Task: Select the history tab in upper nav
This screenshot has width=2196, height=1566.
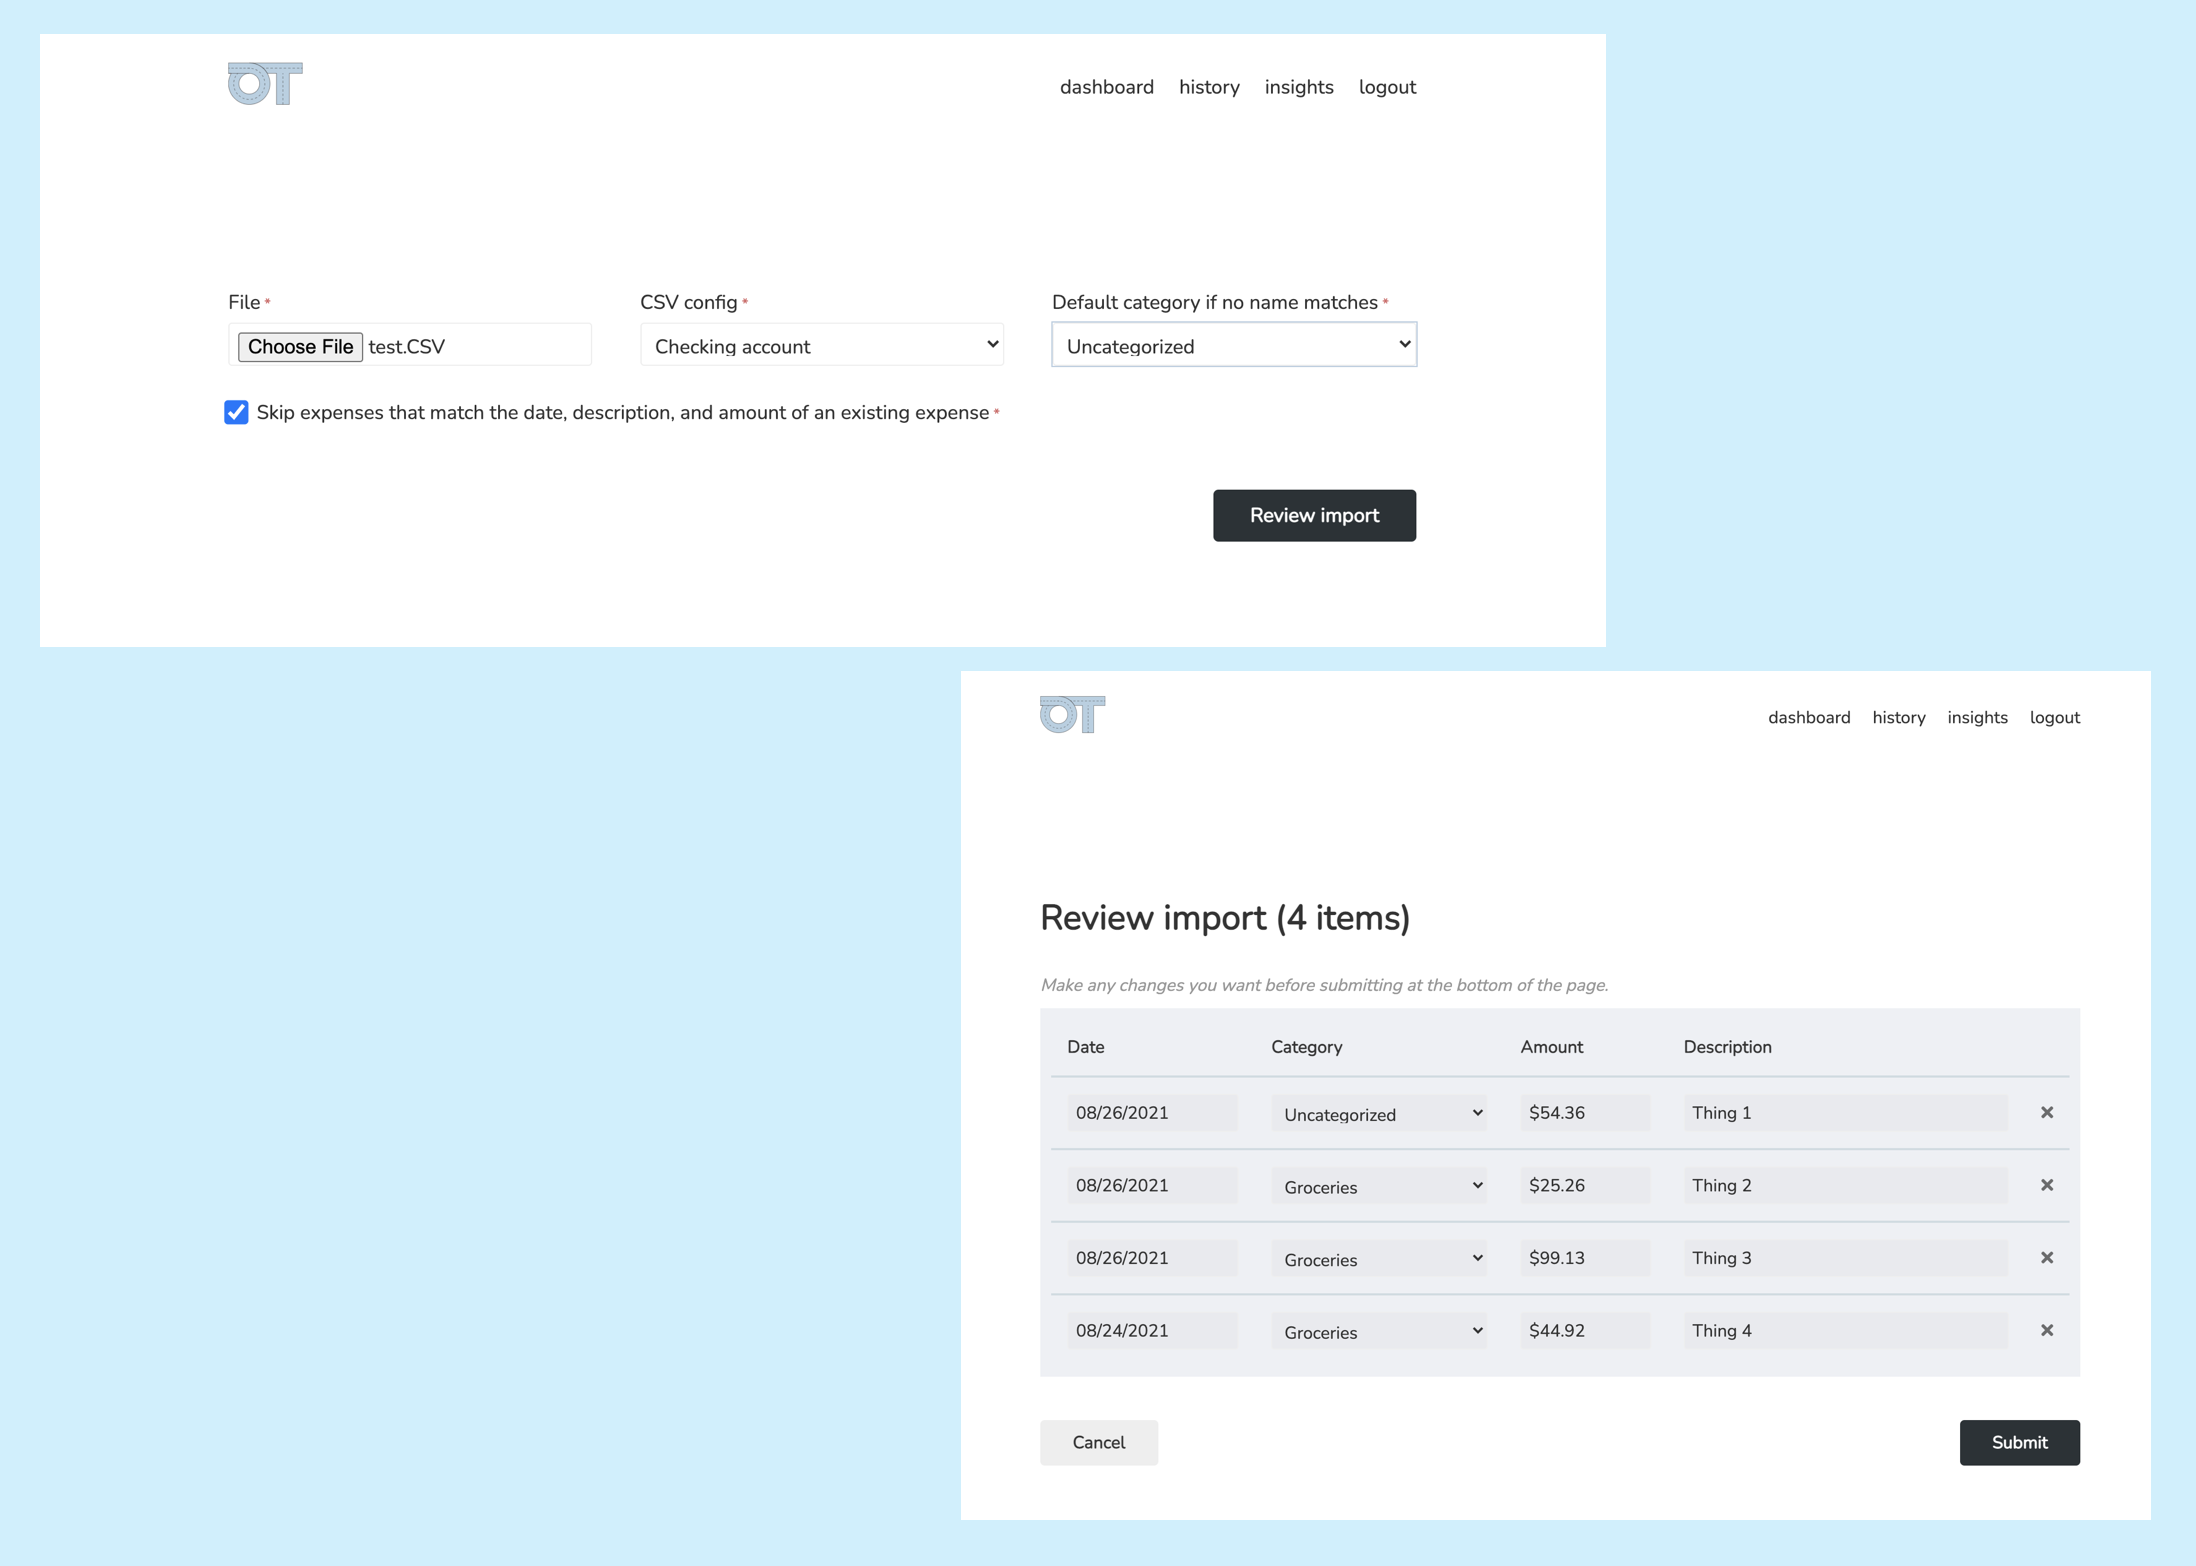Action: pos(1206,86)
